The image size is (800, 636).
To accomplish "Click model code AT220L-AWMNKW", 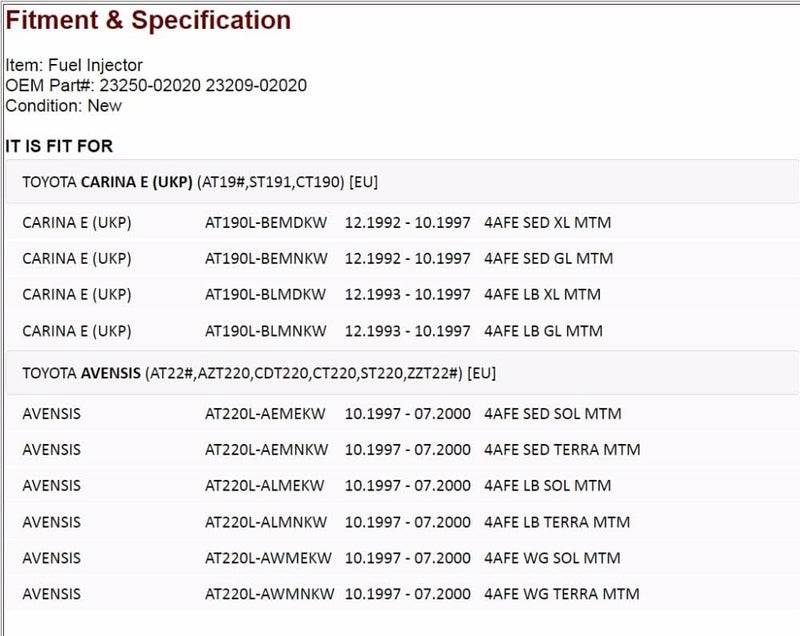I will click(267, 594).
